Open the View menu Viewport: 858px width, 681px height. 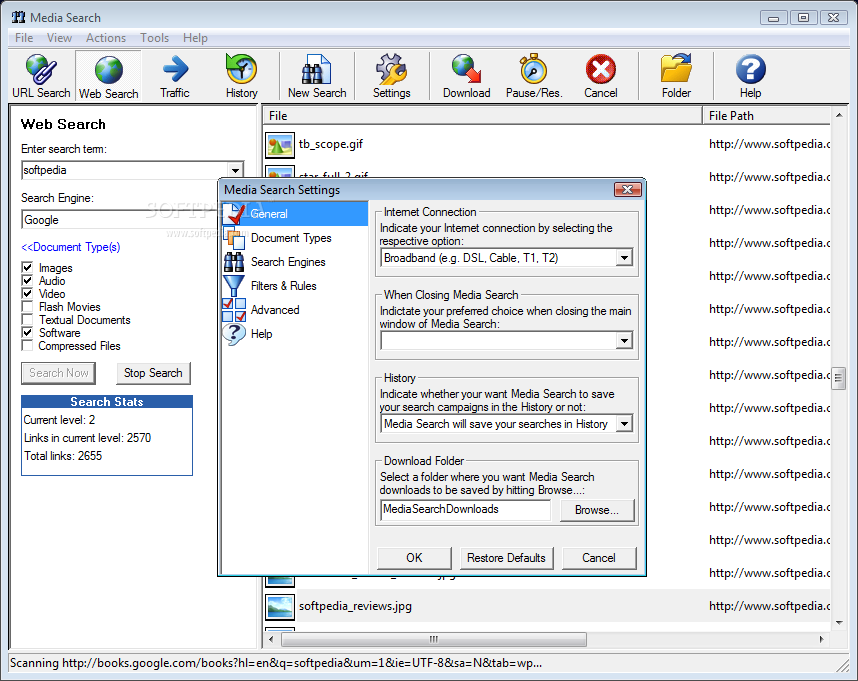[x=59, y=38]
